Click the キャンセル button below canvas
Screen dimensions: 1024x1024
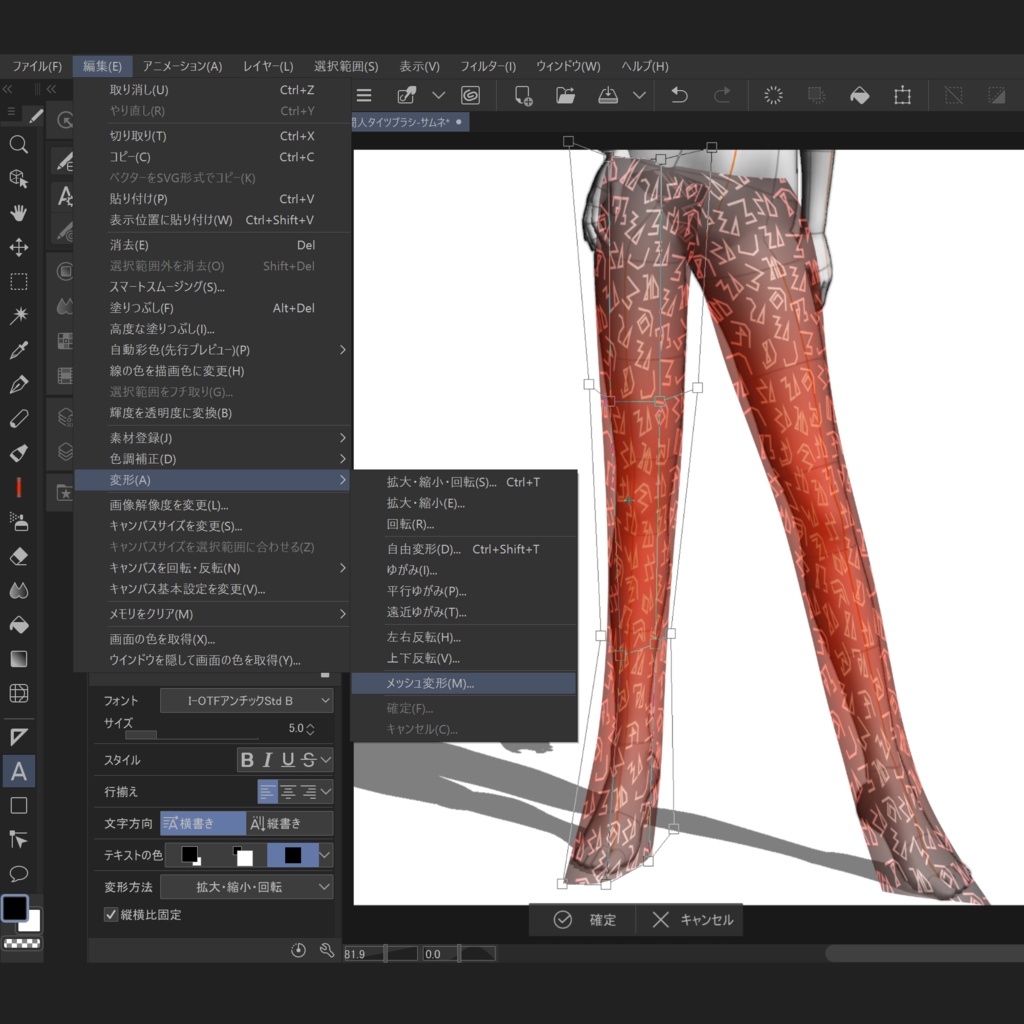point(692,920)
